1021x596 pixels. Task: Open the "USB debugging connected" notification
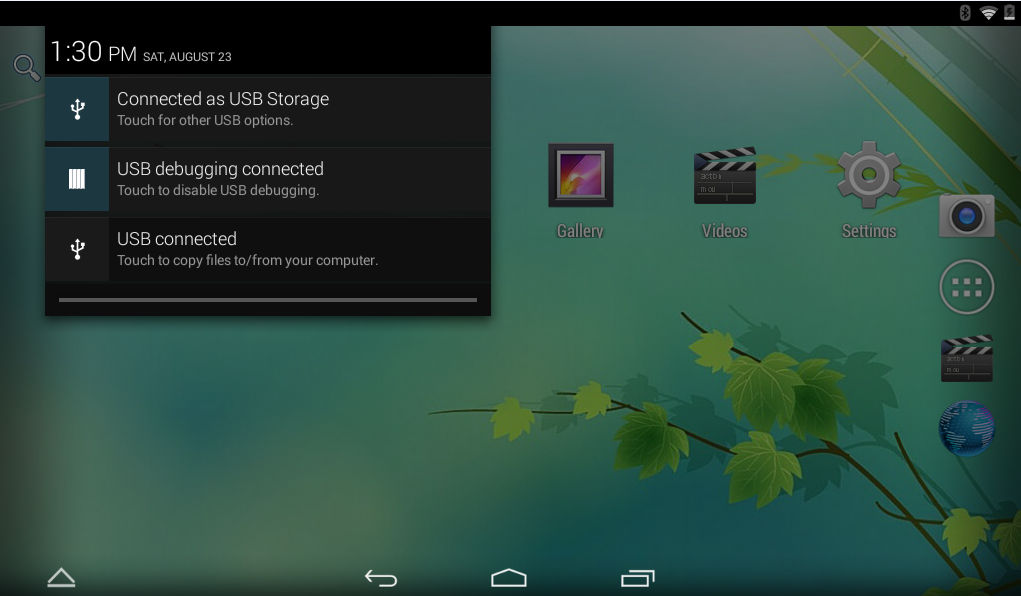click(x=268, y=179)
